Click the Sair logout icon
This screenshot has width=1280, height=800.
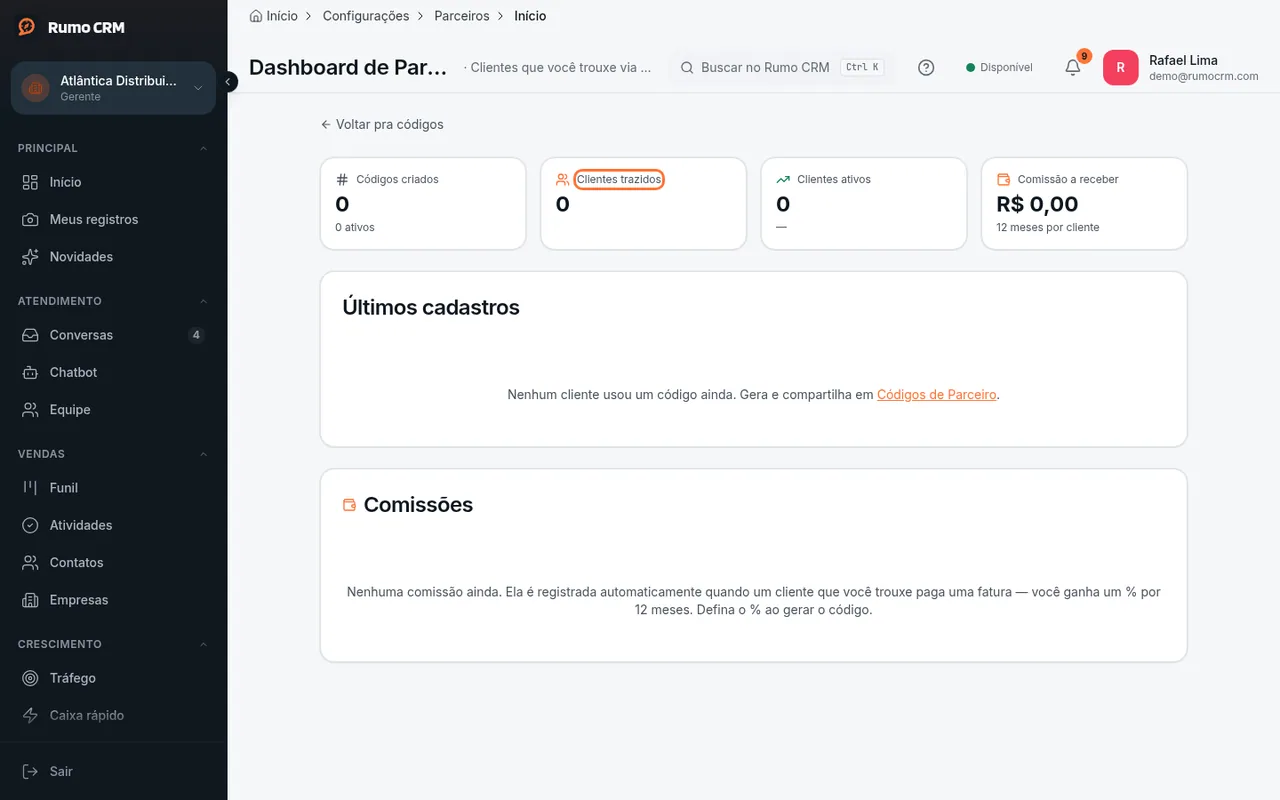(x=31, y=771)
